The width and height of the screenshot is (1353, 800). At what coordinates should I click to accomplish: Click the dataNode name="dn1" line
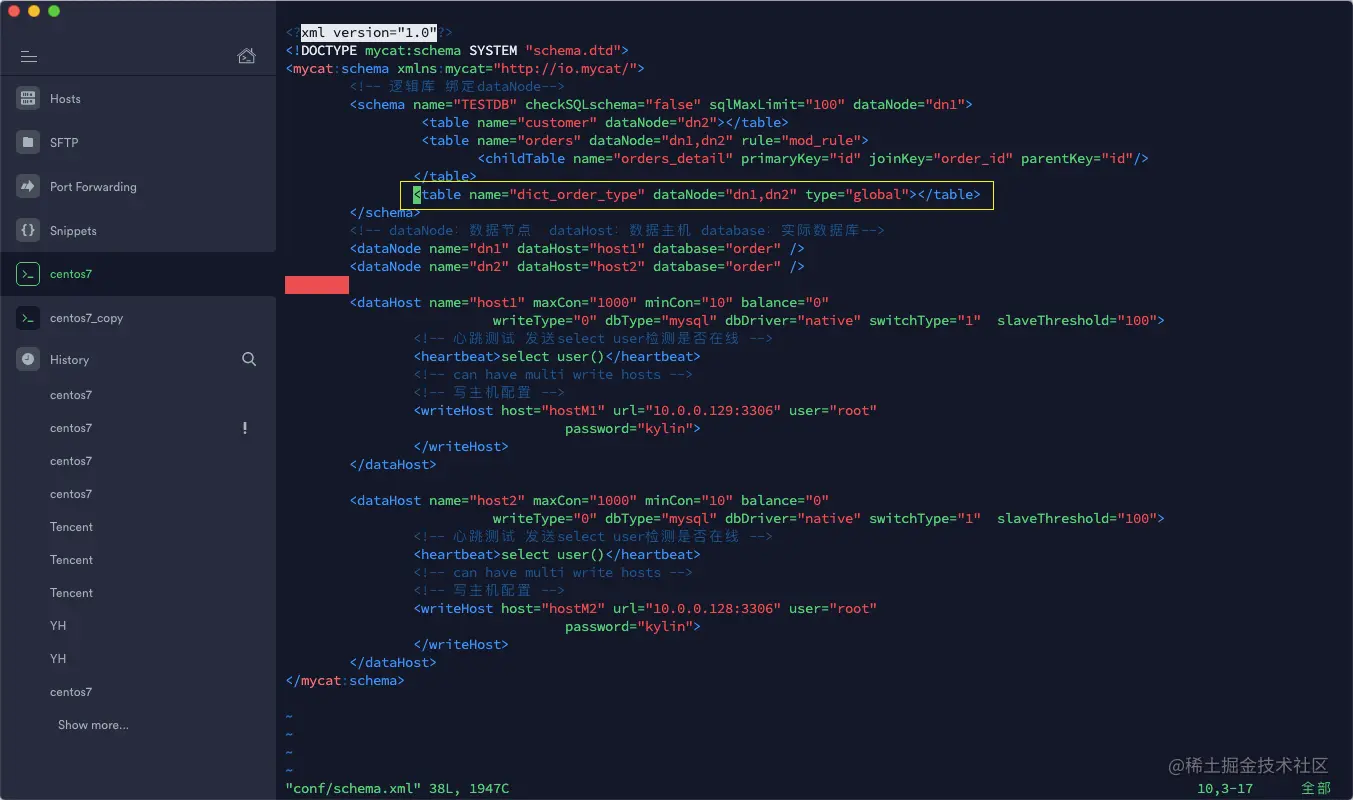[x=577, y=248]
